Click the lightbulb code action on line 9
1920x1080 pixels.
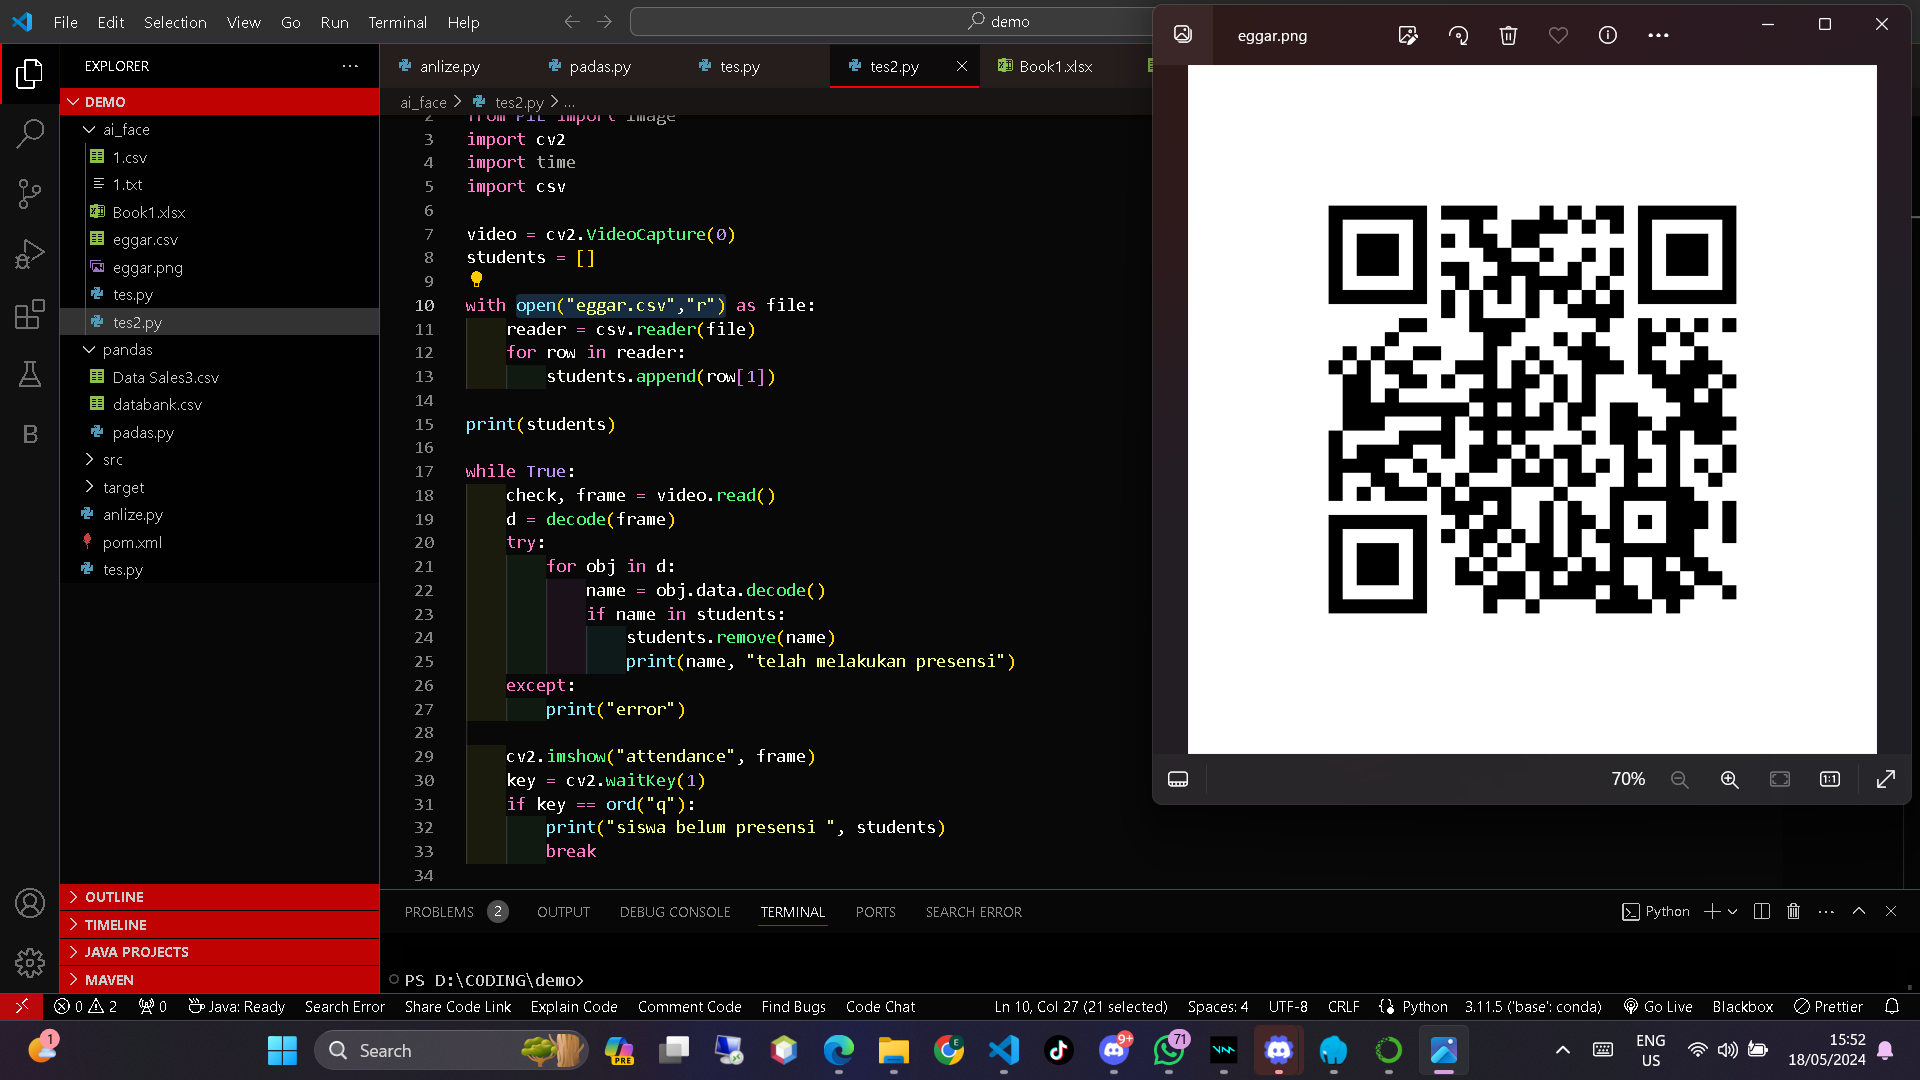[476, 280]
